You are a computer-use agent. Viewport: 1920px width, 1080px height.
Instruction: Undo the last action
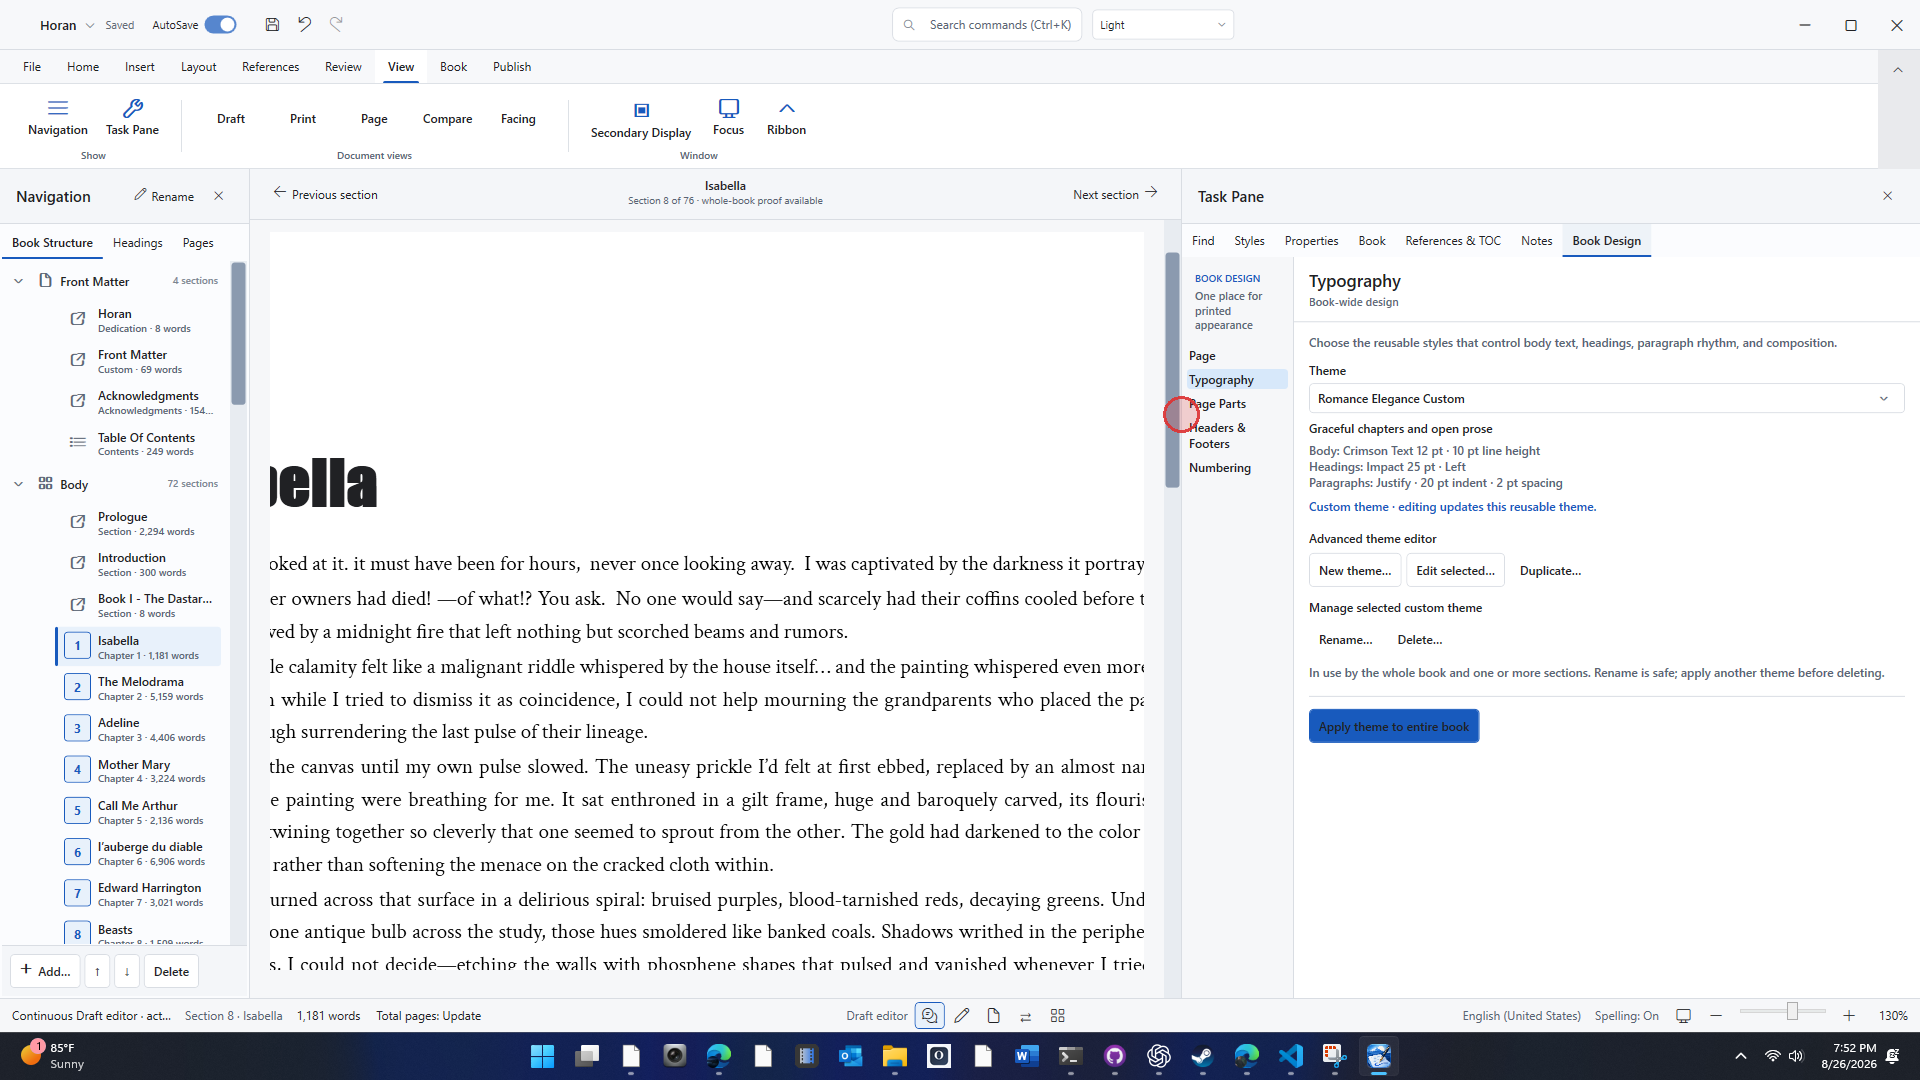304,24
